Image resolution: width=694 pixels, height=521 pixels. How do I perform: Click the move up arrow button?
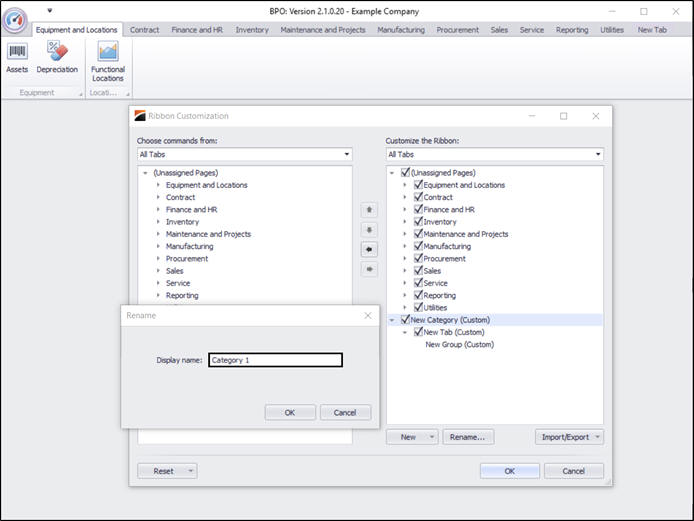point(369,209)
